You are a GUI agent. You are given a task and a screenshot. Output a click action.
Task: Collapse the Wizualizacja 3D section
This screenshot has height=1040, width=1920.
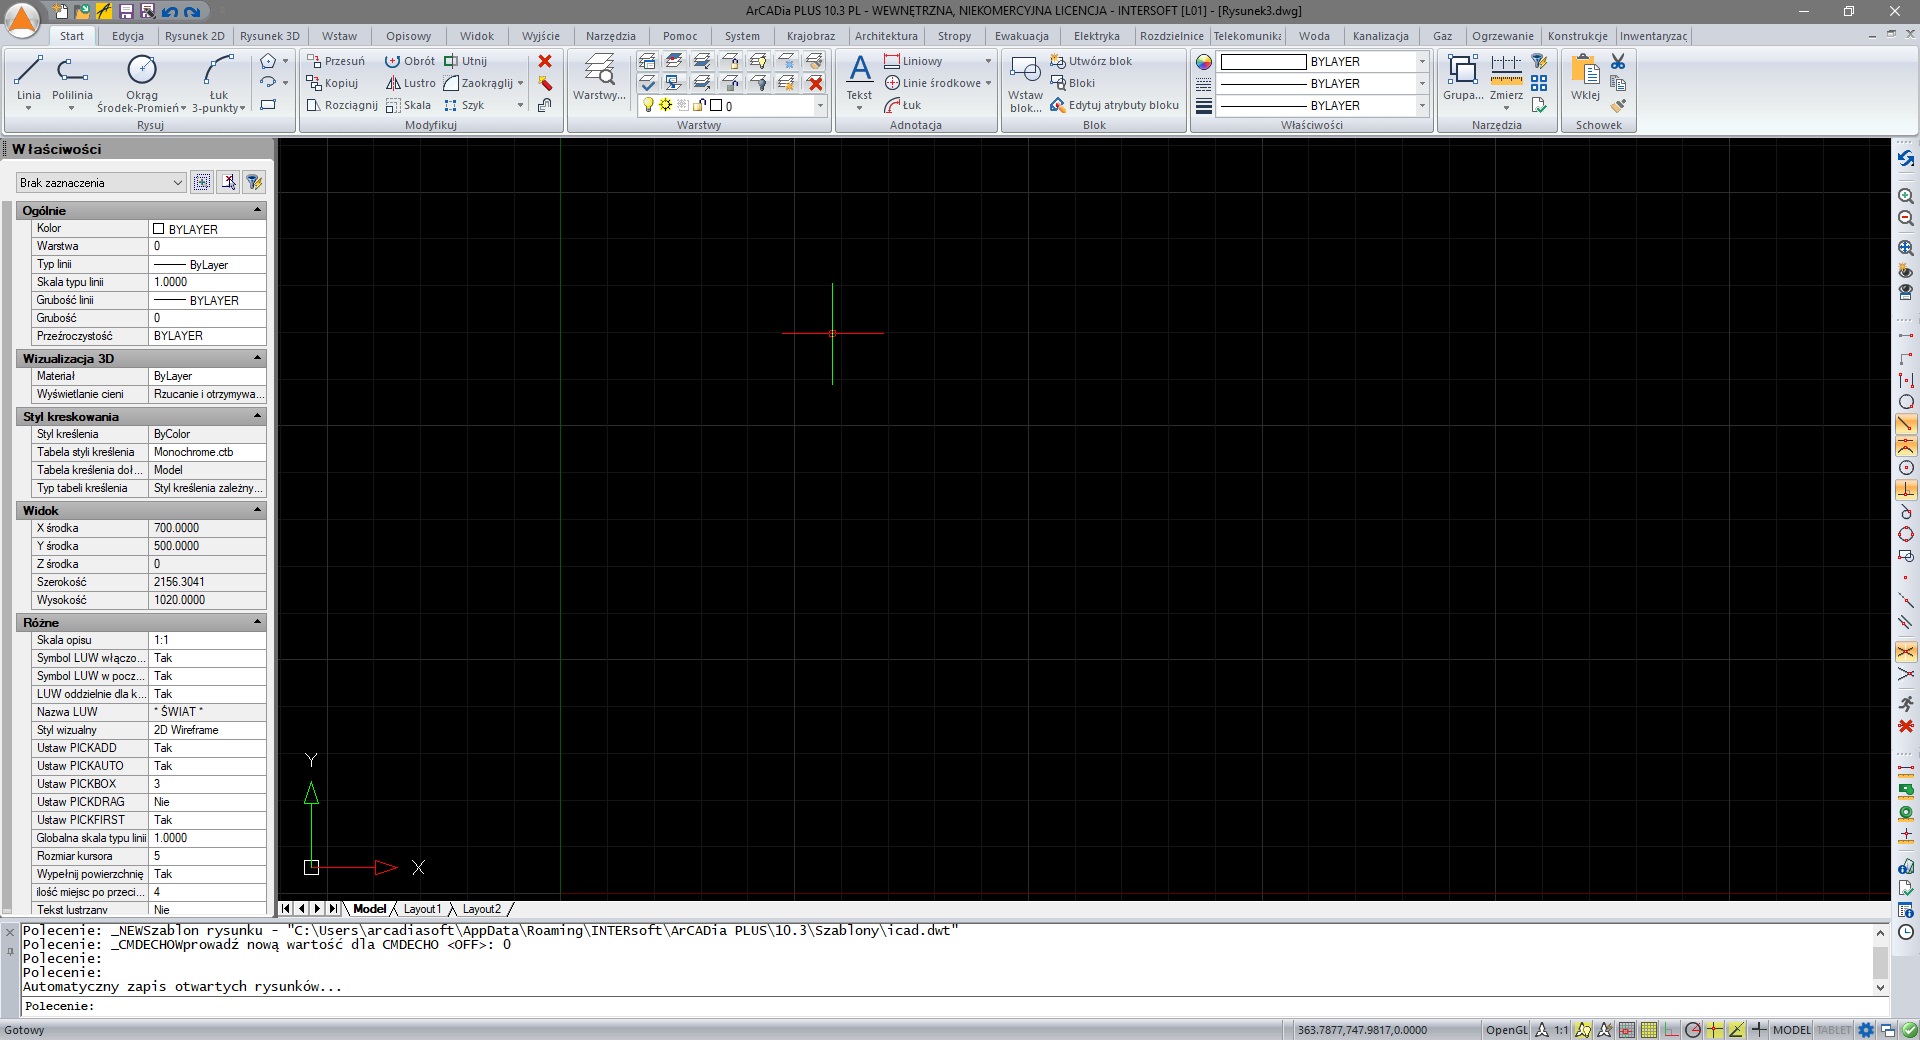coord(257,358)
